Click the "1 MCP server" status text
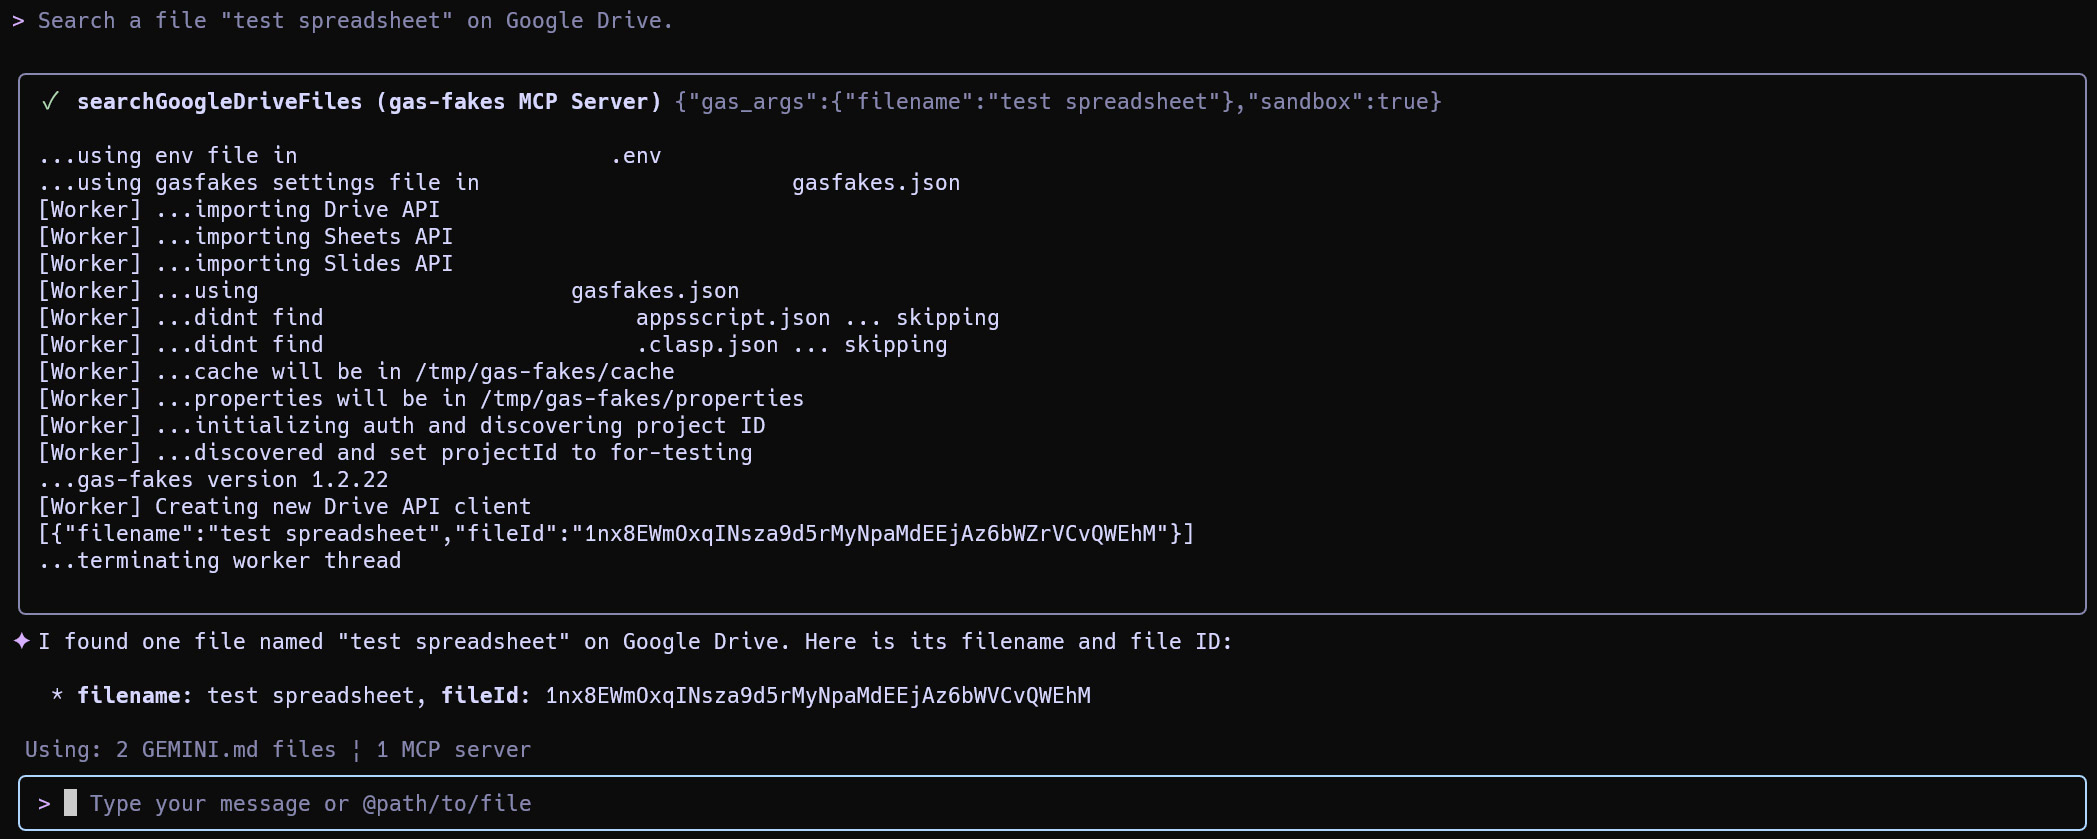This screenshot has height=839, width=2097. pyautogui.click(x=453, y=750)
